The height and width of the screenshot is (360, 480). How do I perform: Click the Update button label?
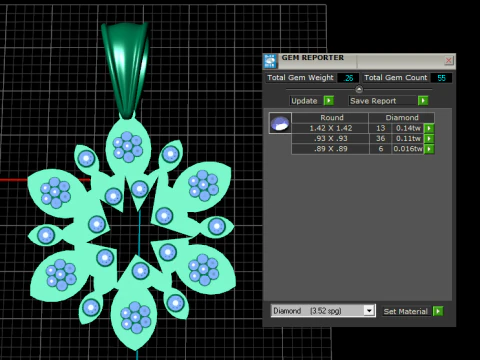coord(304,101)
